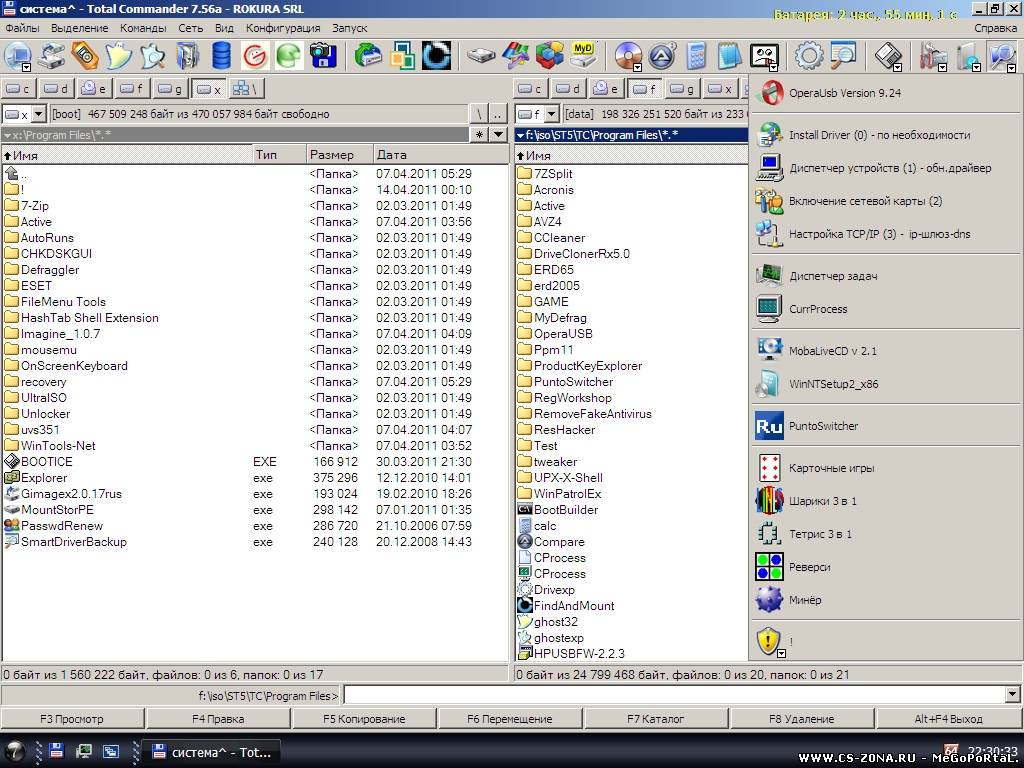Start Тетрис 3 в 1 game

click(x=886, y=534)
